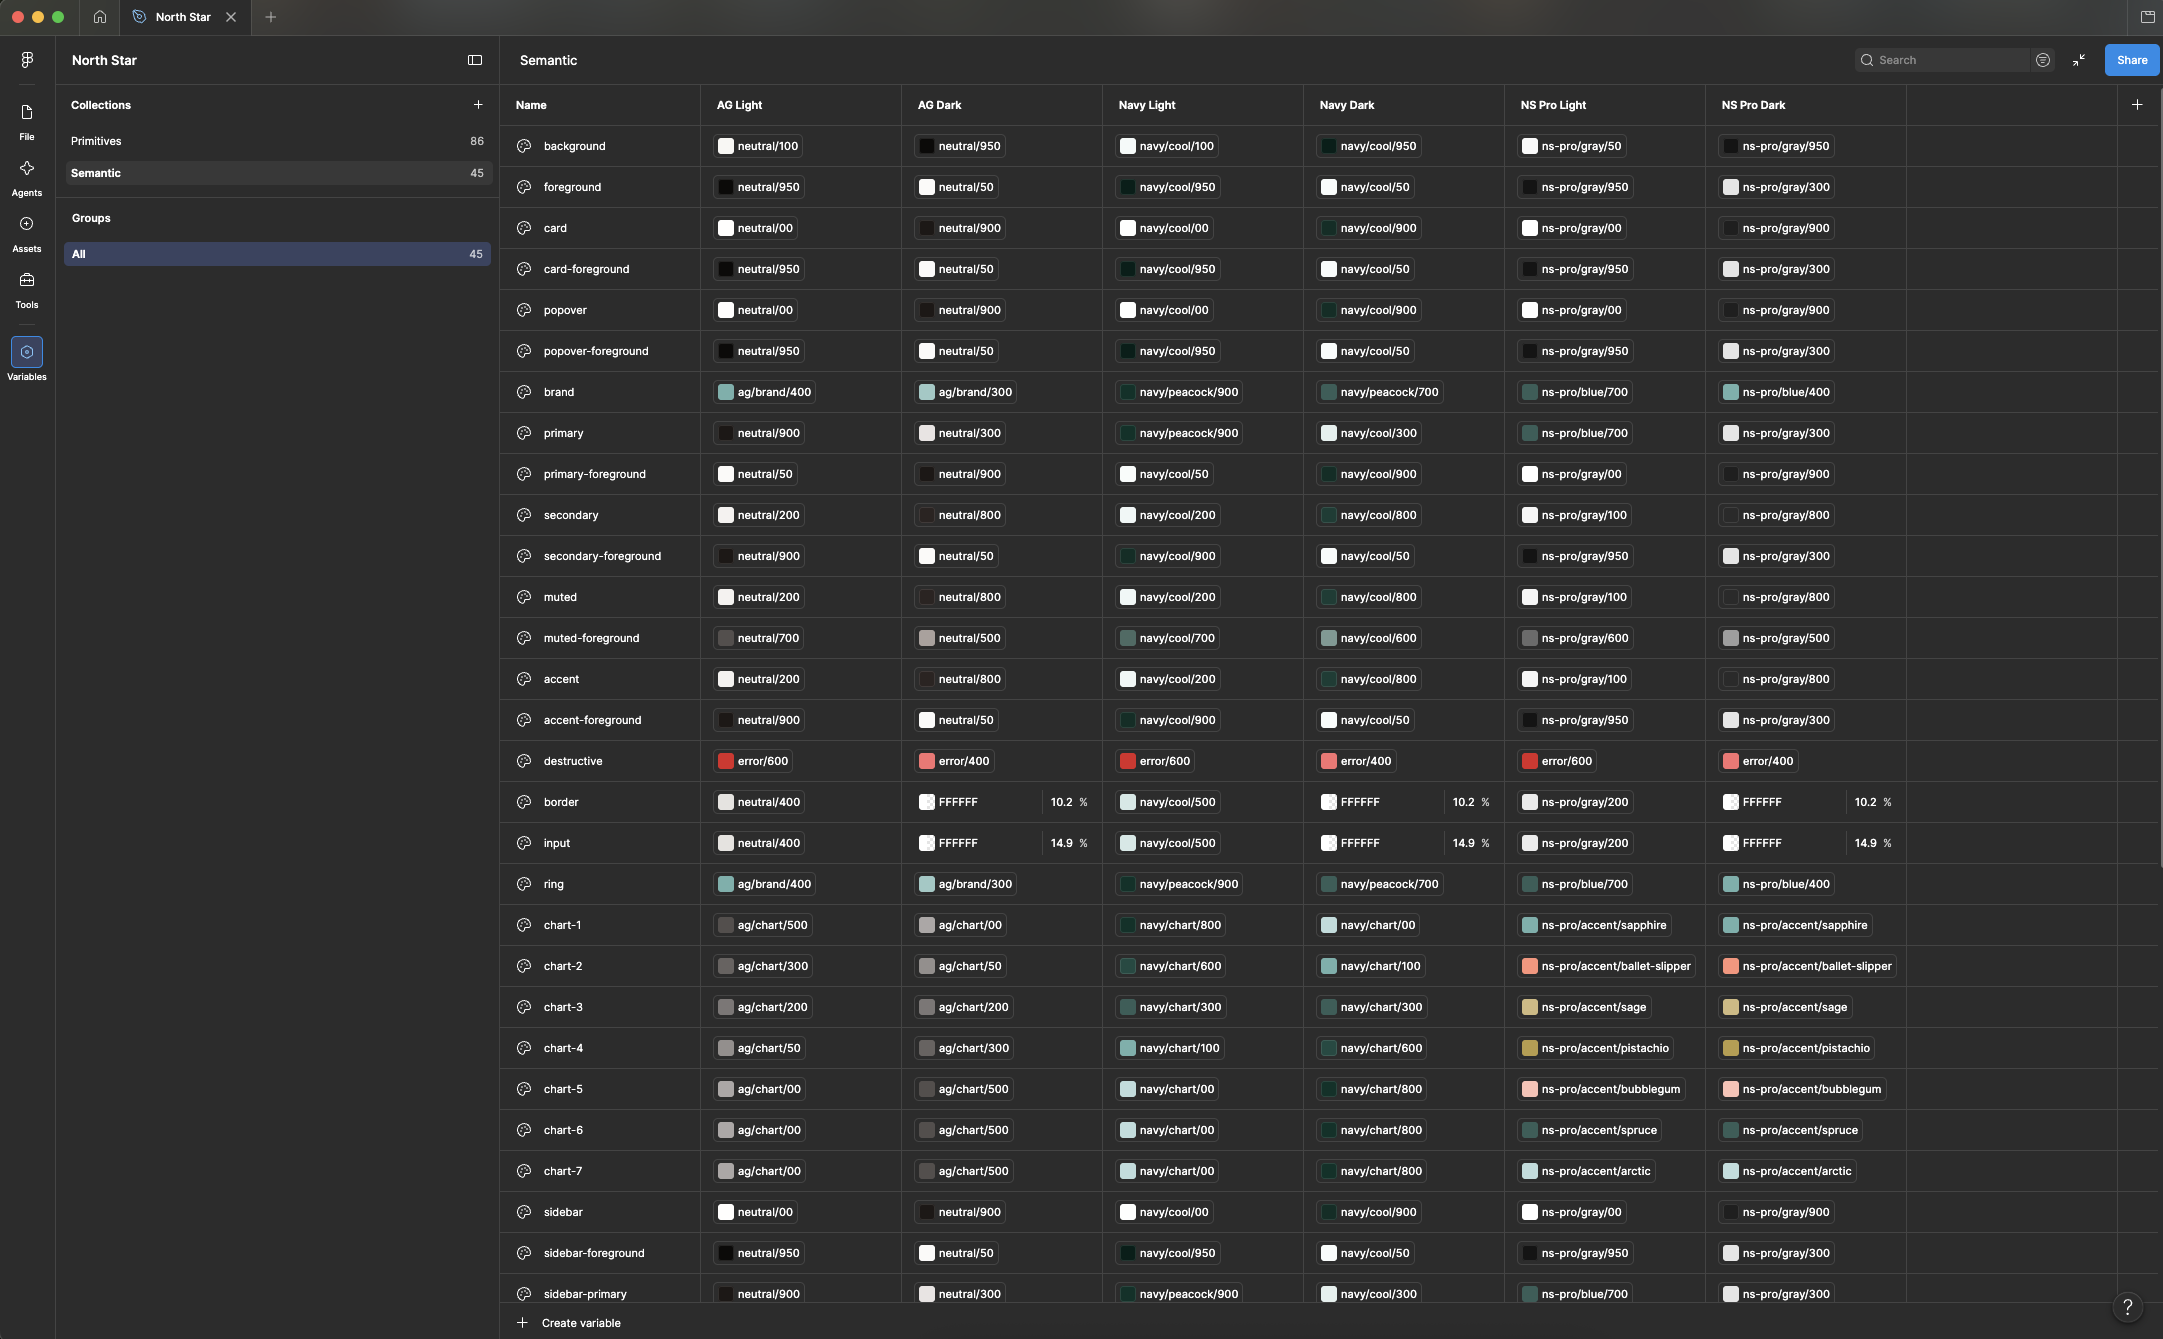Select the foreground variable name

pyautogui.click(x=572, y=187)
